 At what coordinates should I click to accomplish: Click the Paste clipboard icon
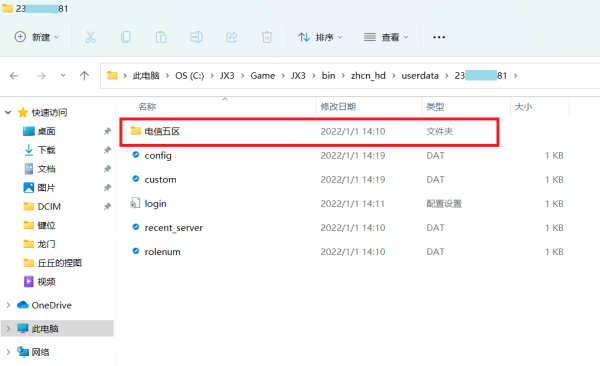pos(161,37)
